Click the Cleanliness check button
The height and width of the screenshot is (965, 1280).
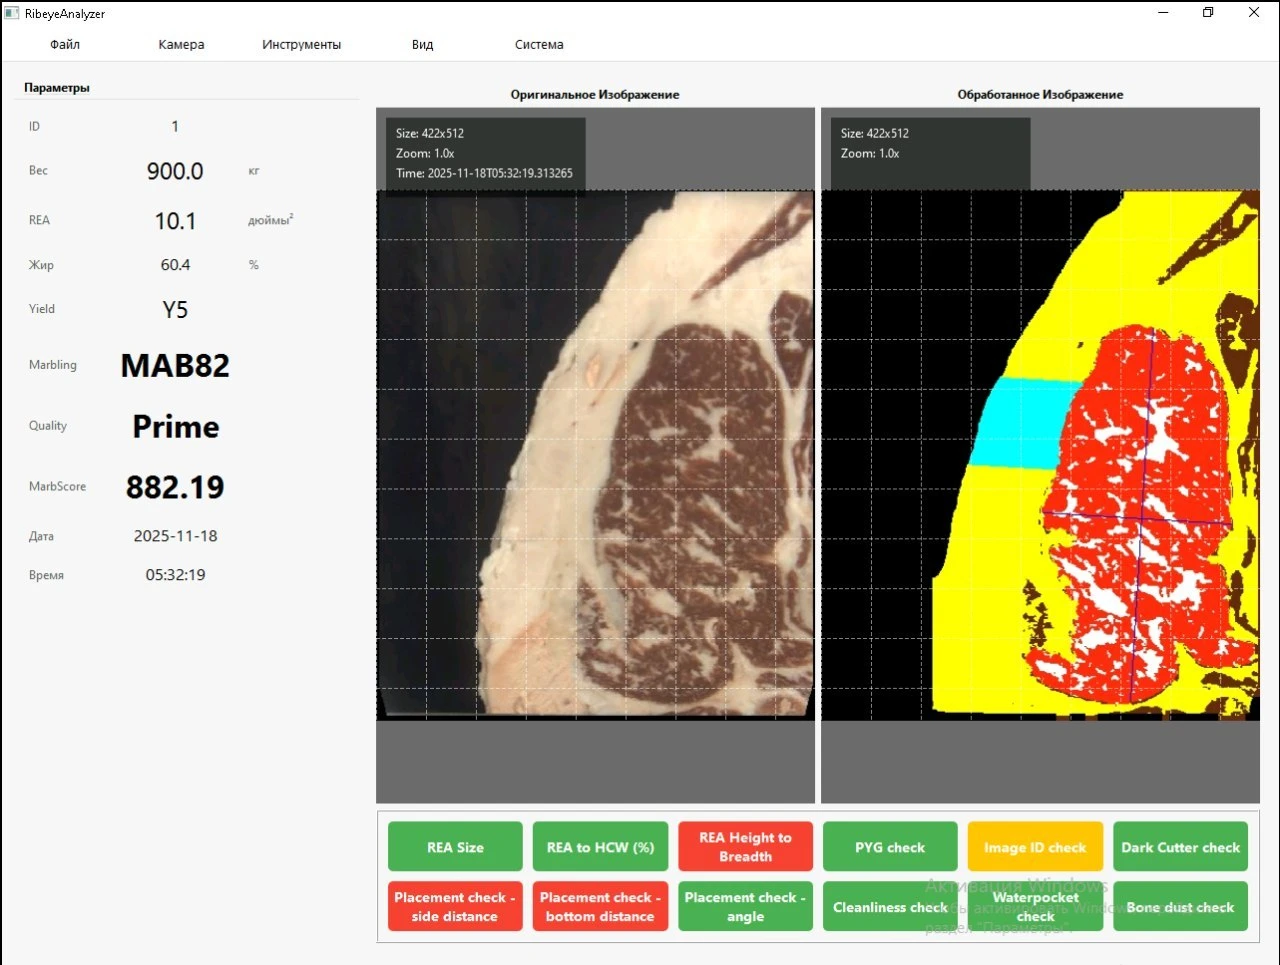[x=890, y=907]
